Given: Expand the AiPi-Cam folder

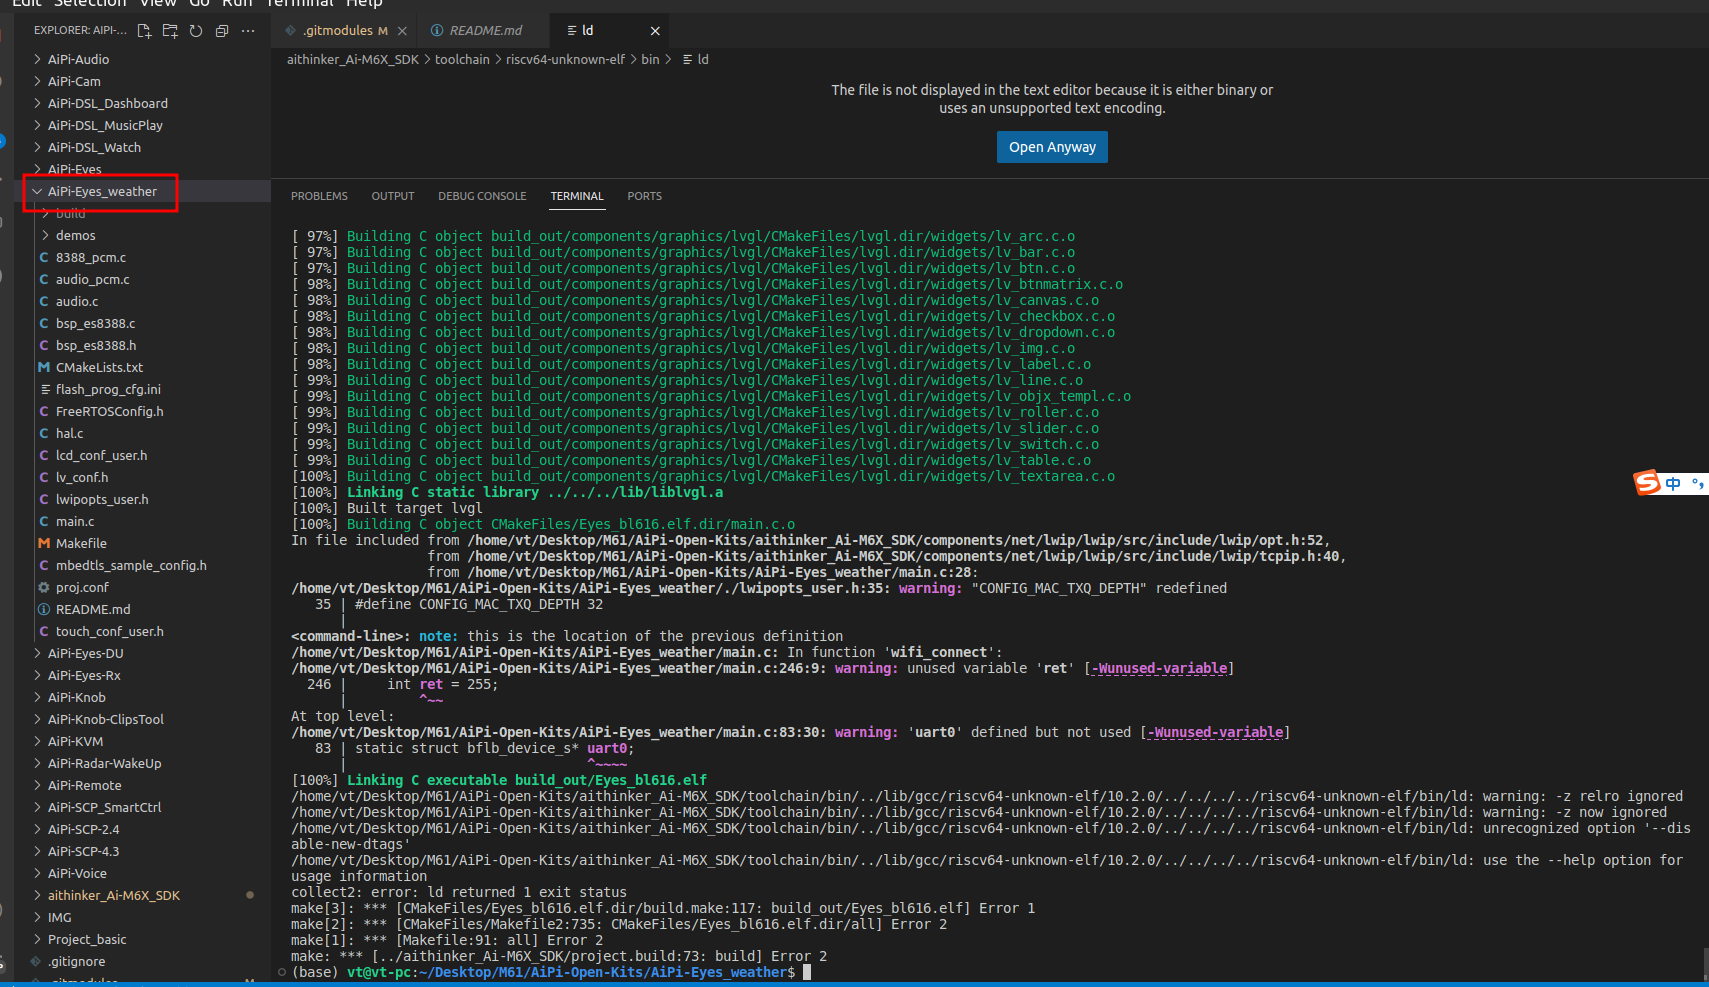Looking at the screenshot, I should coord(142,81).
